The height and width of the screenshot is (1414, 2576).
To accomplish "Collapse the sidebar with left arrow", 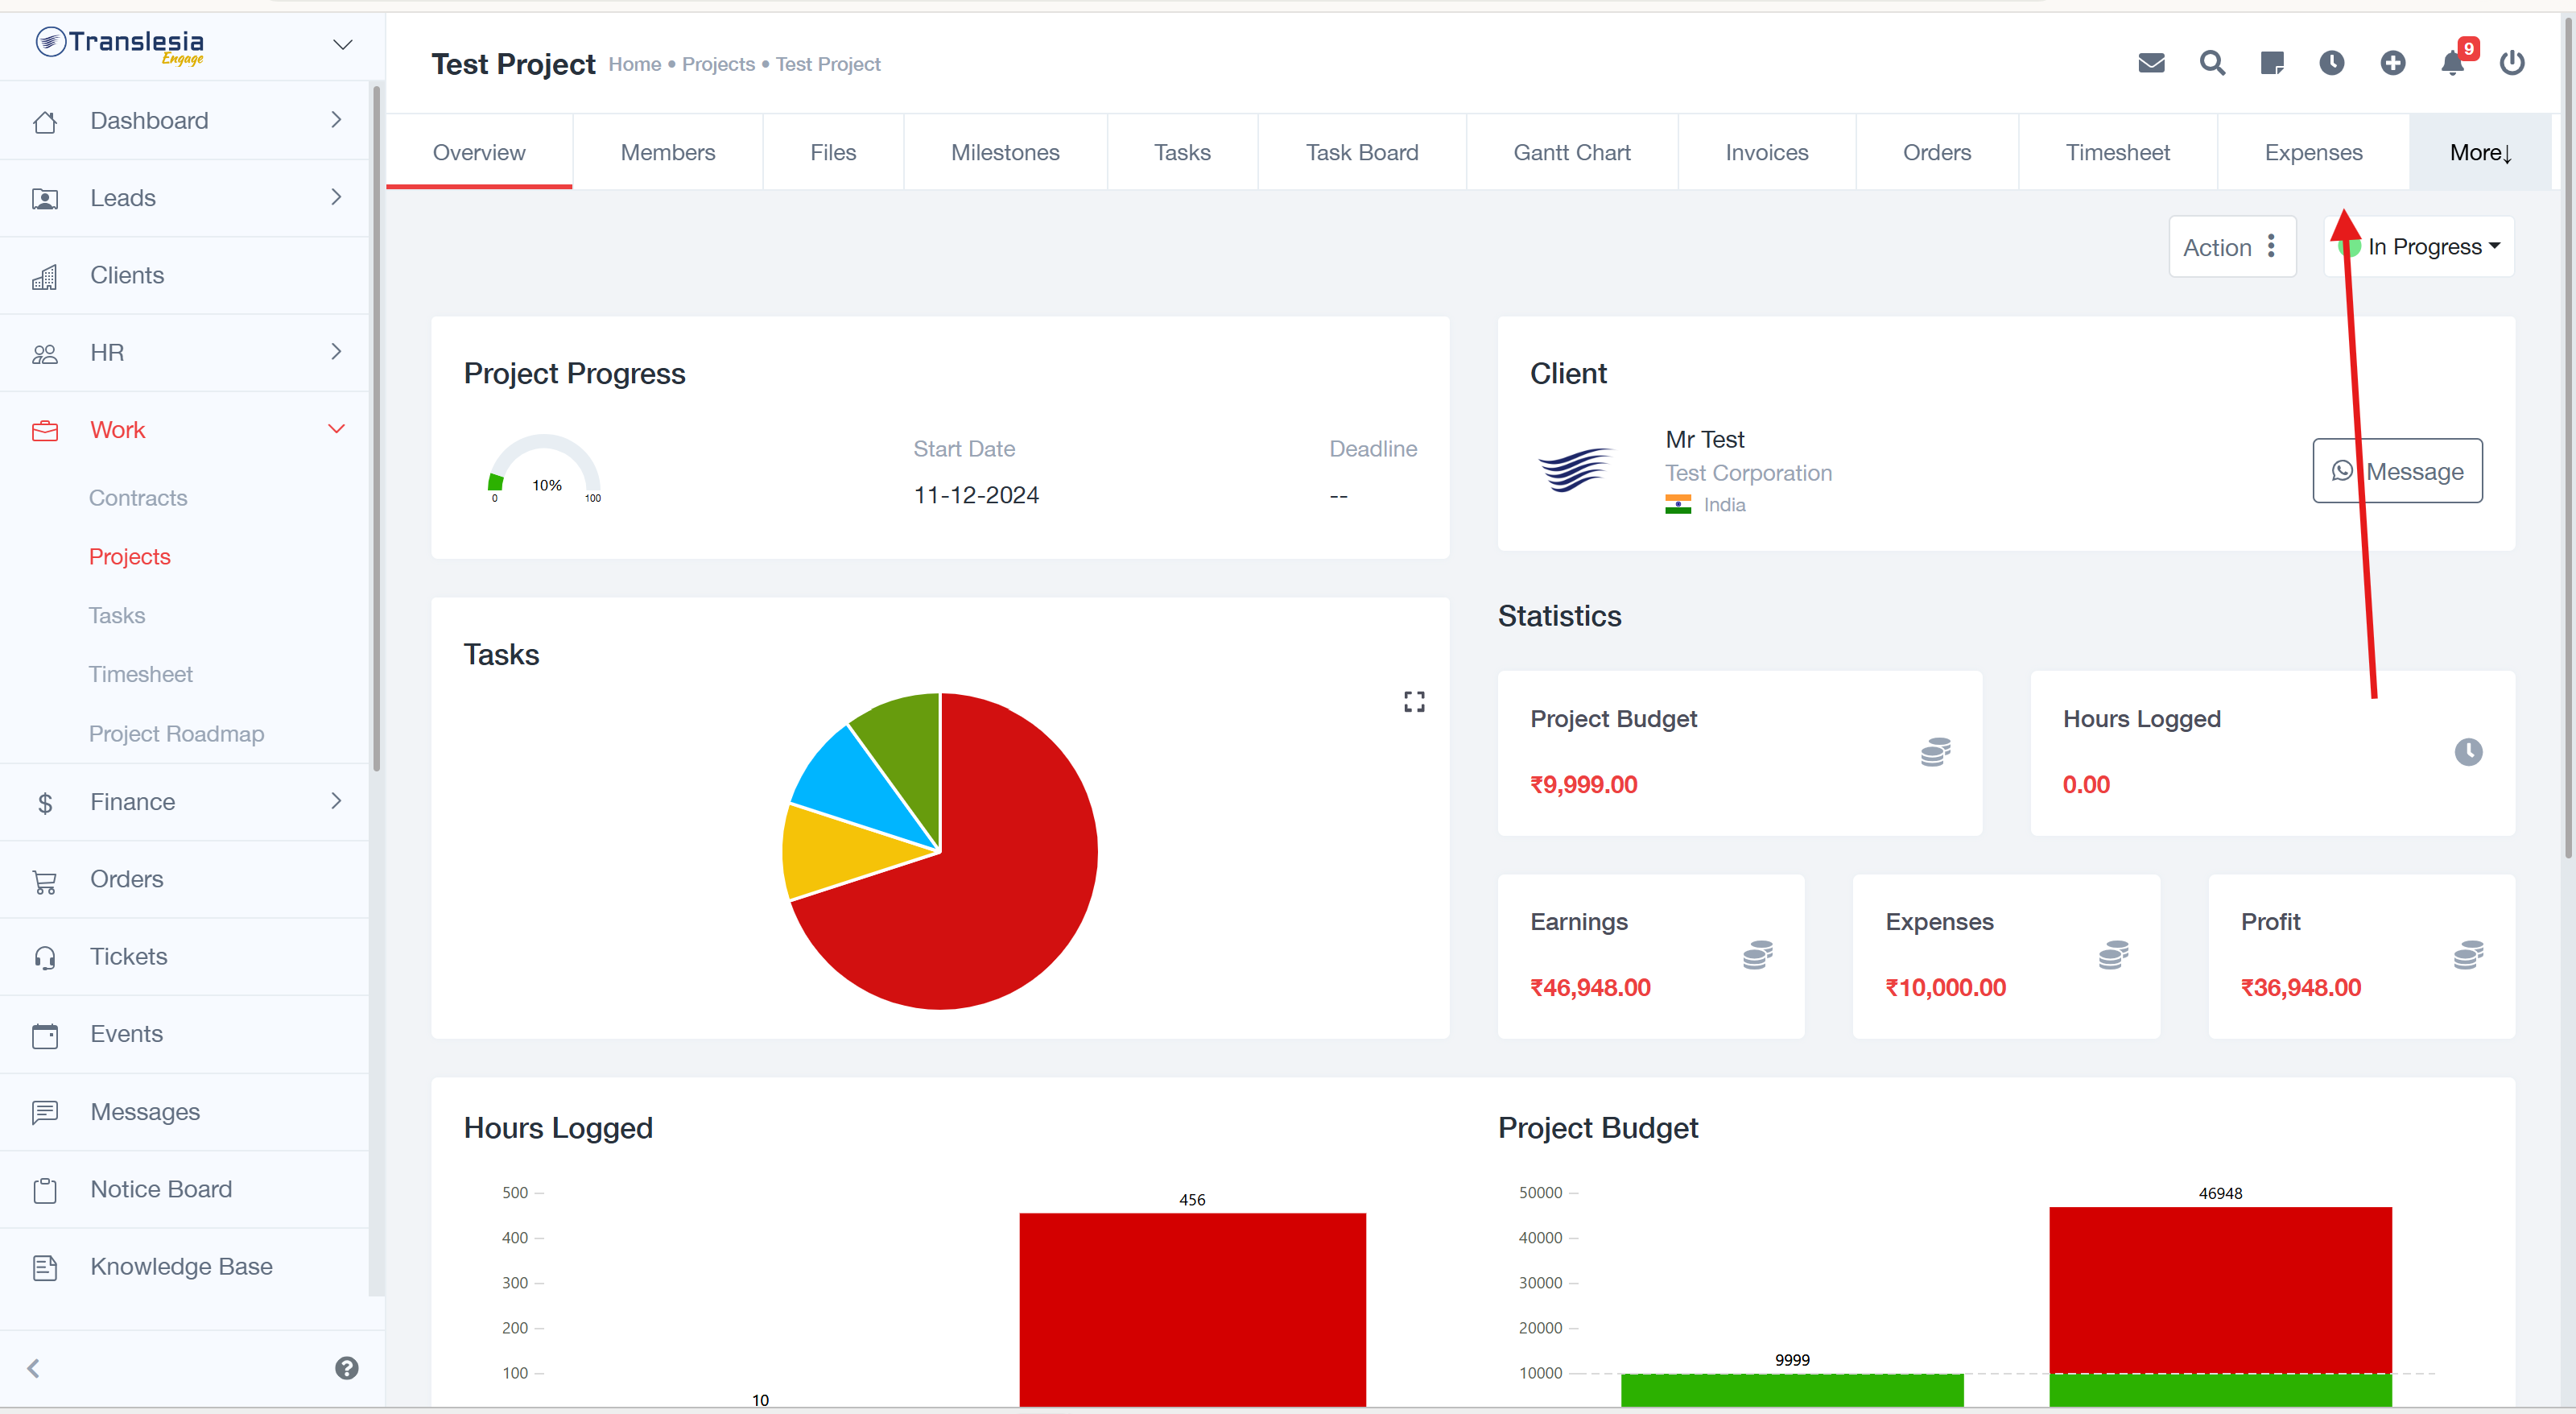I will (x=33, y=1368).
